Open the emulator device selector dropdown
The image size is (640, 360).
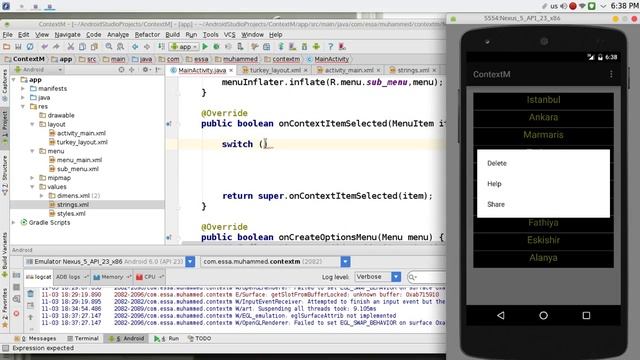tap(190, 262)
